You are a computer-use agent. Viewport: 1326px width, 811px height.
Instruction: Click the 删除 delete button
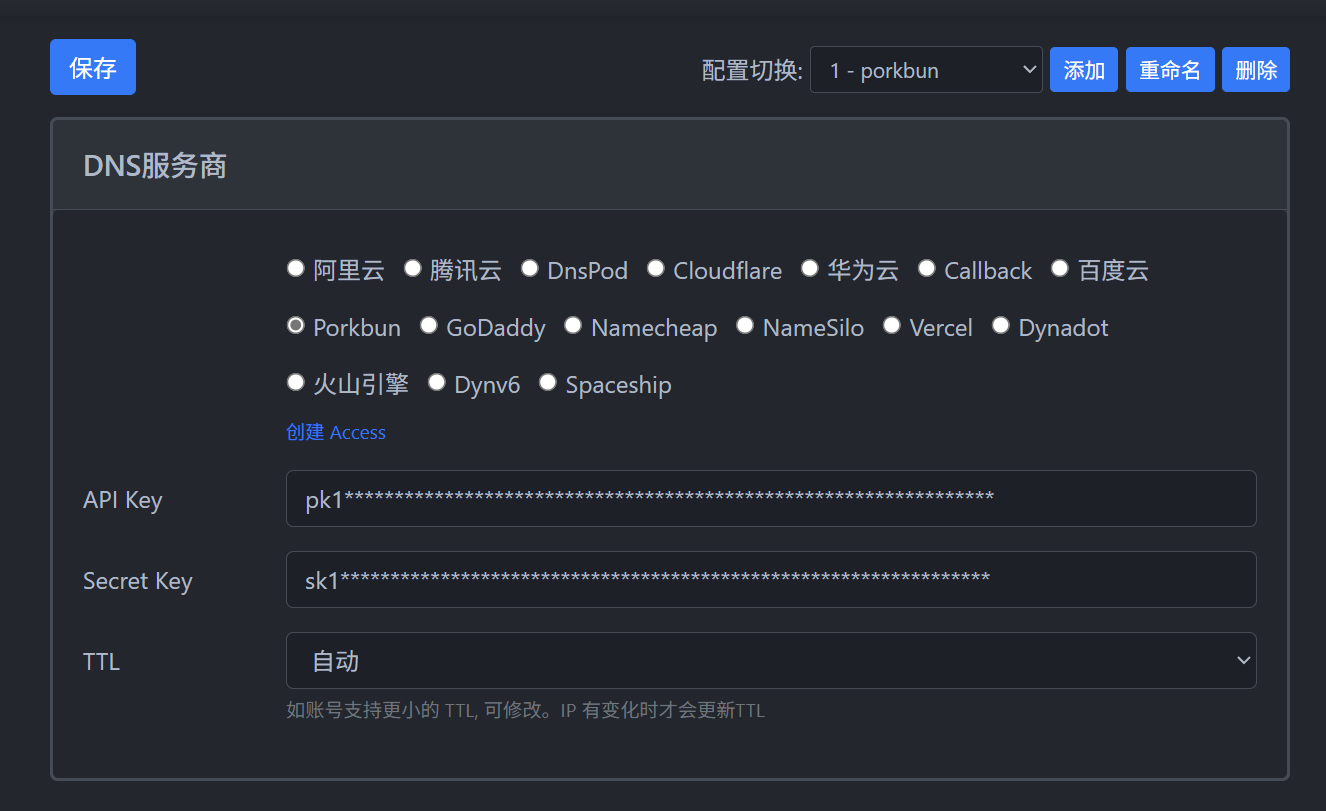(1256, 70)
